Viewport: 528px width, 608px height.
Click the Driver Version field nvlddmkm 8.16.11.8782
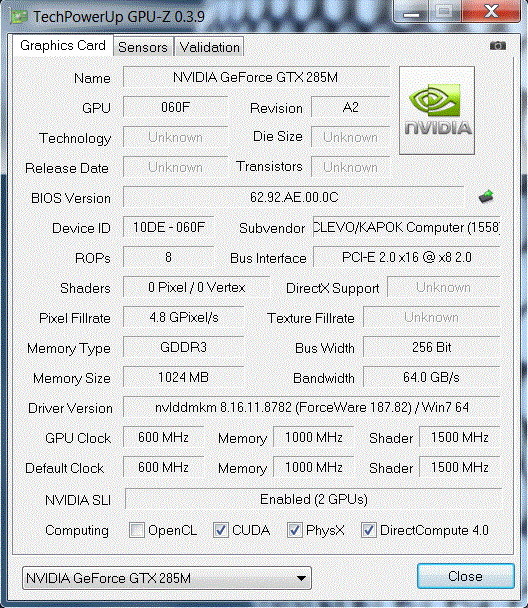pyautogui.click(x=312, y=407)
